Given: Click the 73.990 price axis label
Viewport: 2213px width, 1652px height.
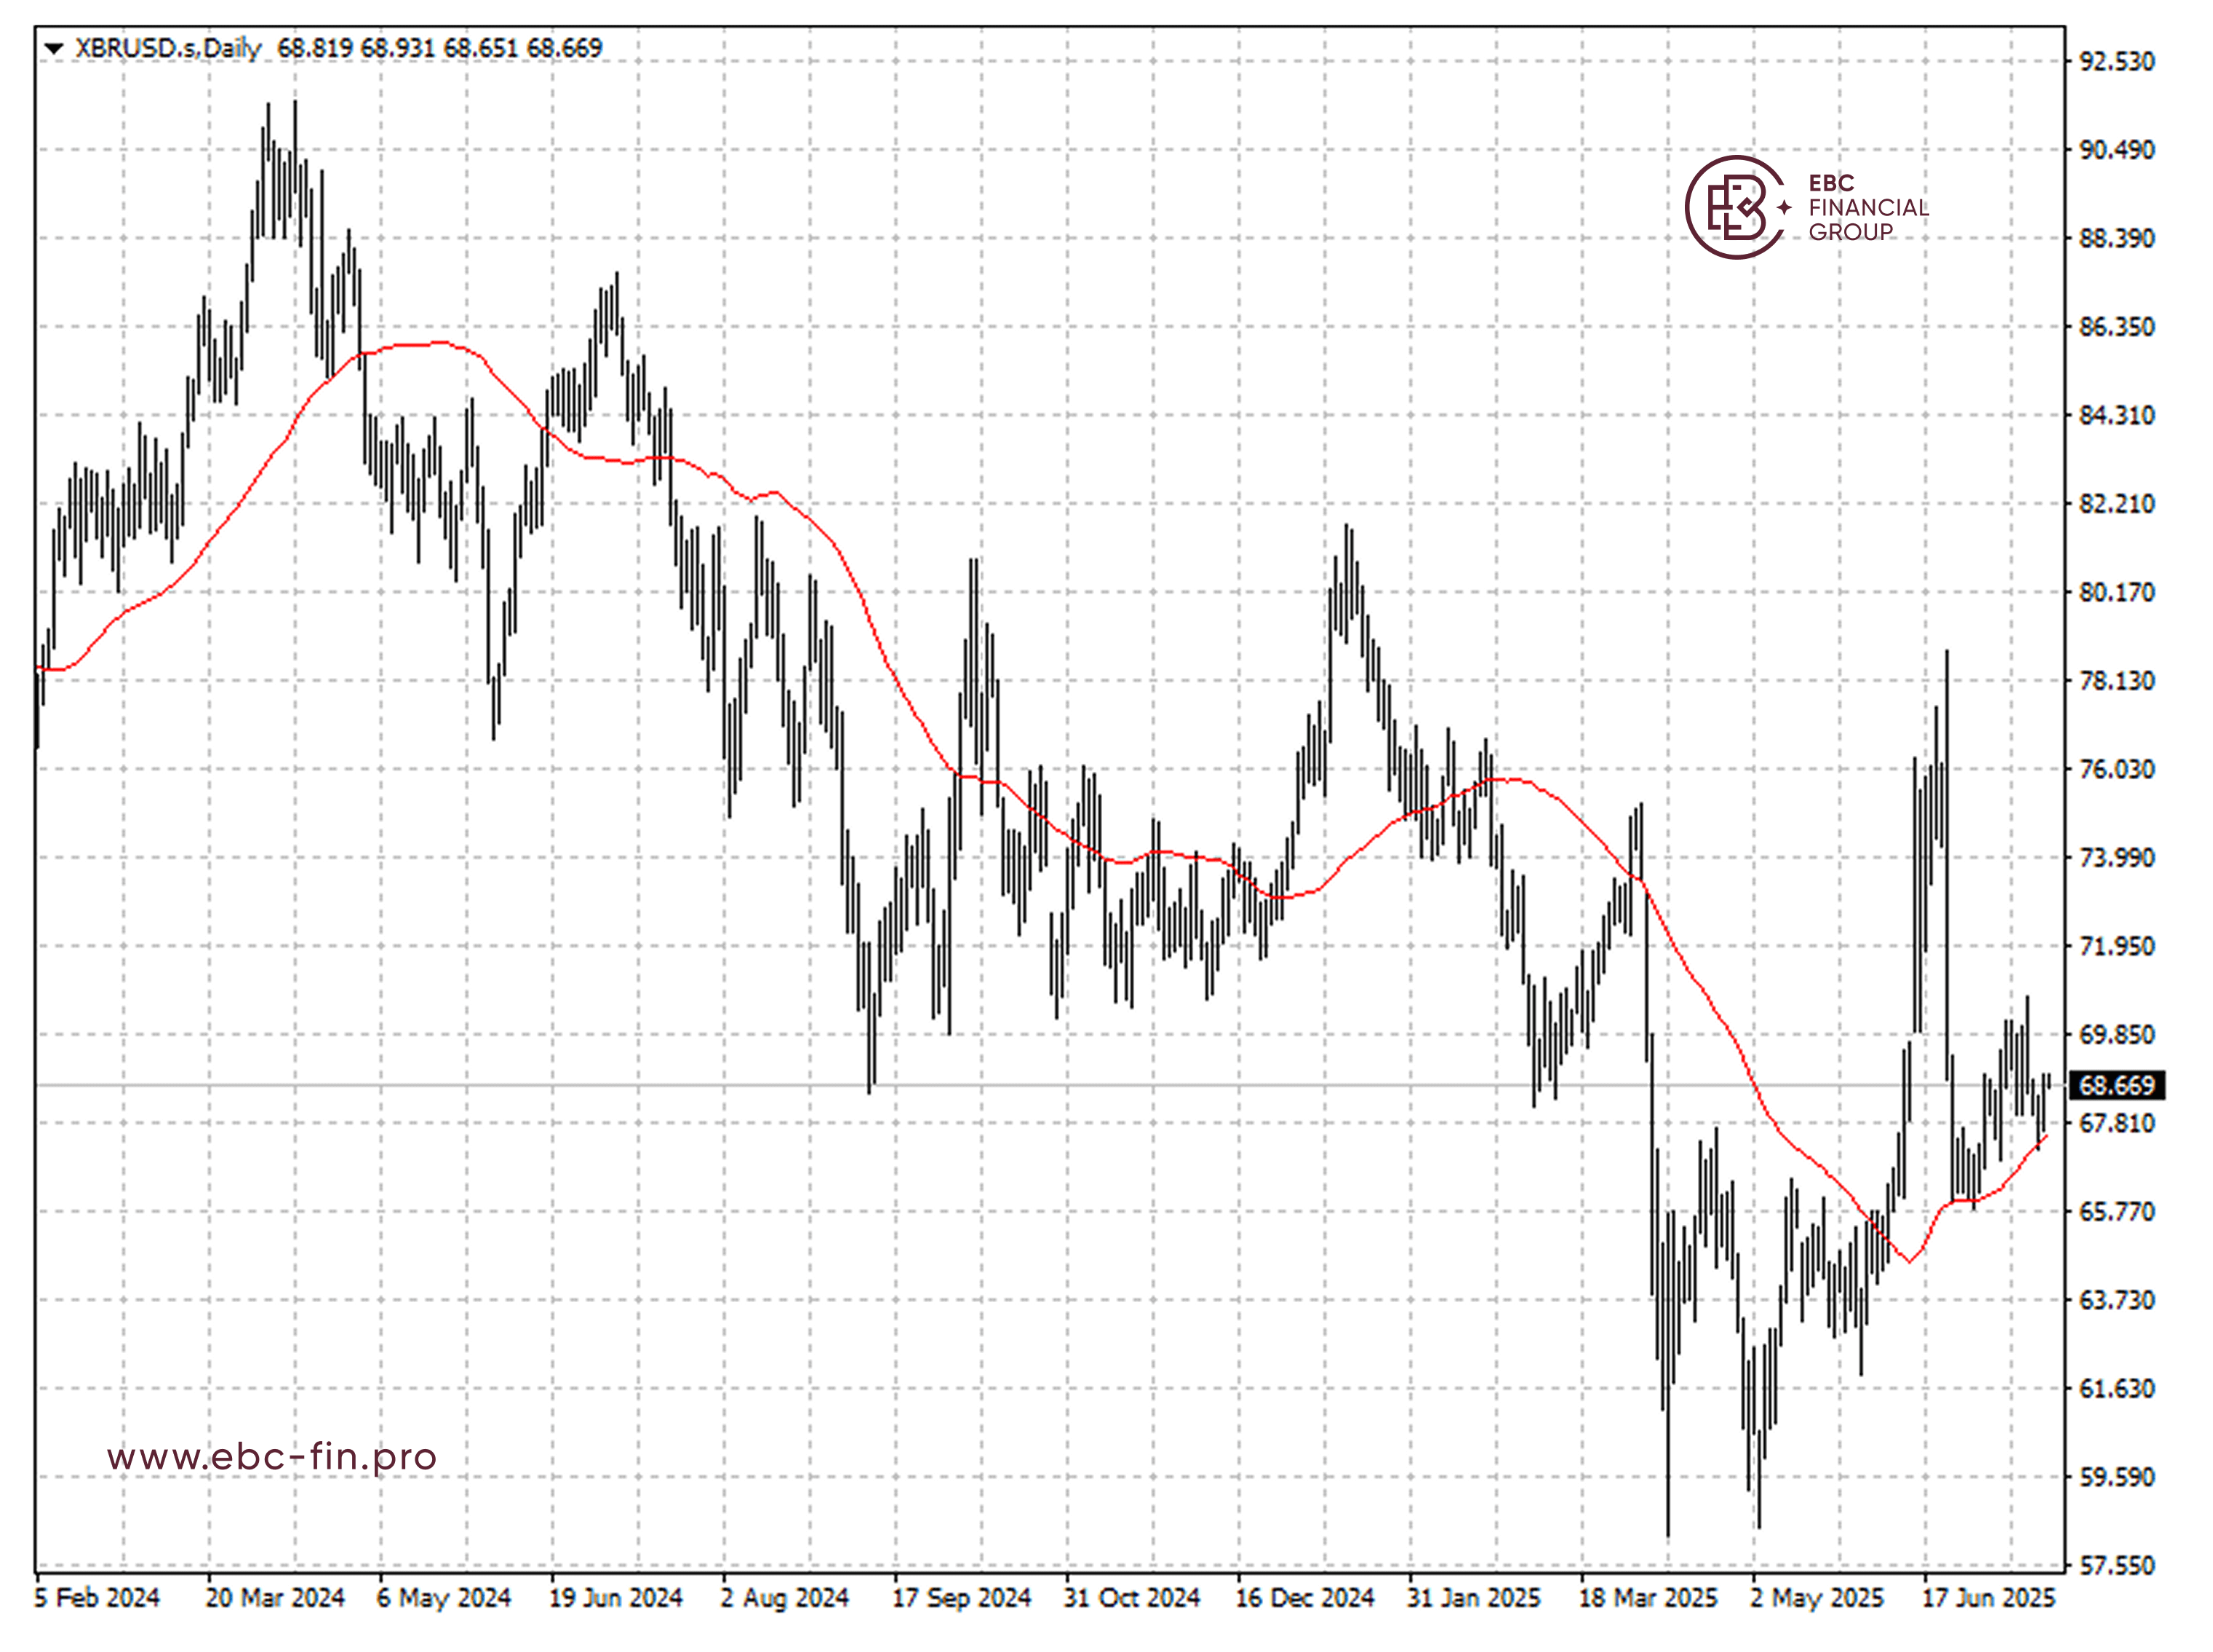Looking at the screenshot, I should coord(2117,858).
